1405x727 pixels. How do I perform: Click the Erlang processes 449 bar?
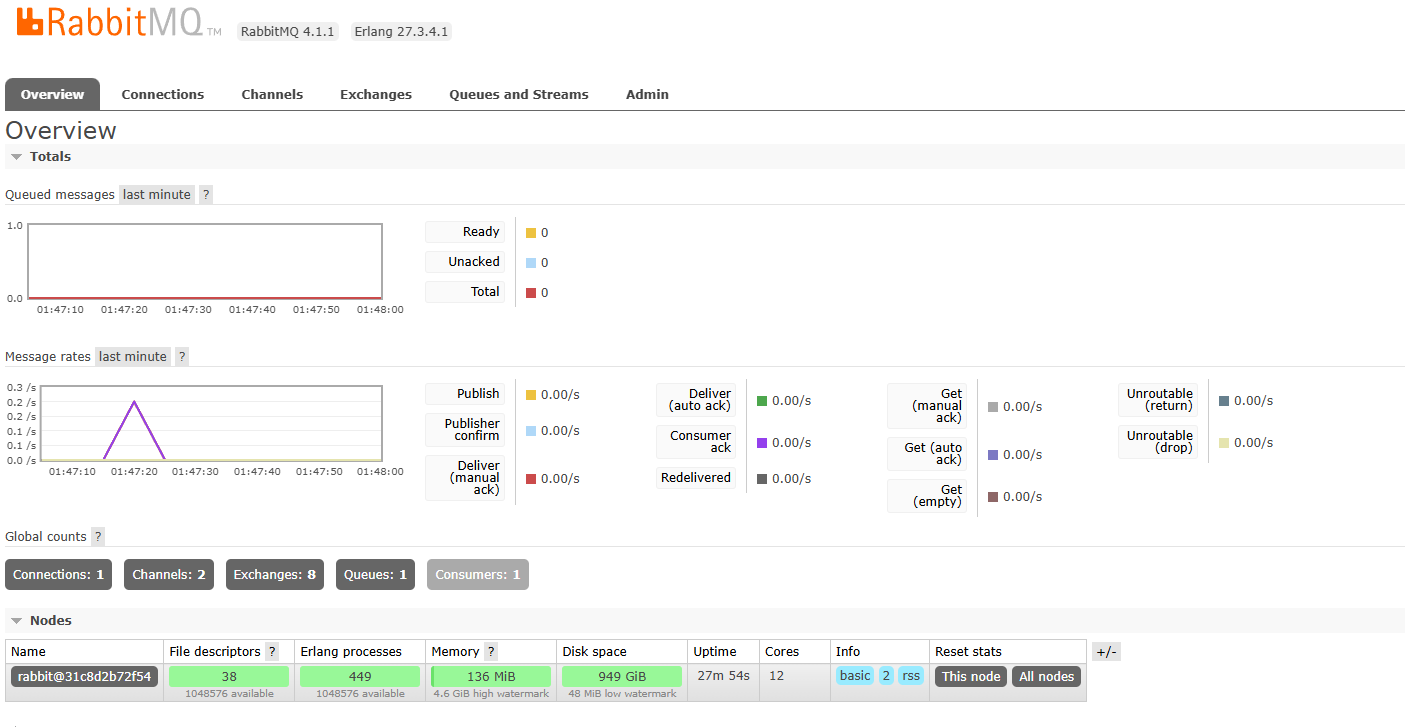click(360, 676)
